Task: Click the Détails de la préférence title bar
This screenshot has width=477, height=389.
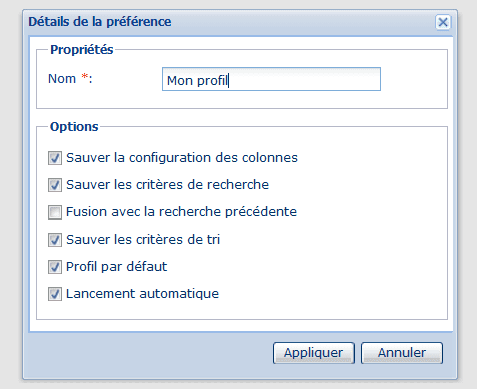Action: pos(230,22)
